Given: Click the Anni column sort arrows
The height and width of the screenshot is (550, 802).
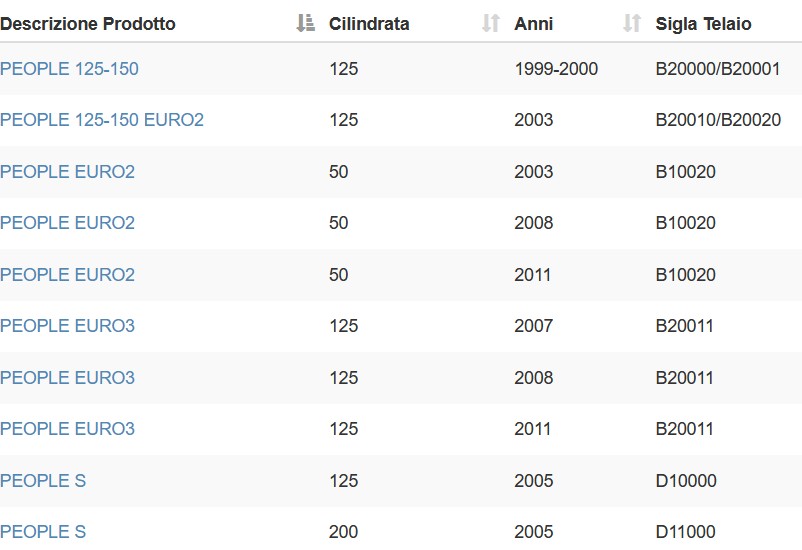Looking at the screenshot, I should coord(632,24).
